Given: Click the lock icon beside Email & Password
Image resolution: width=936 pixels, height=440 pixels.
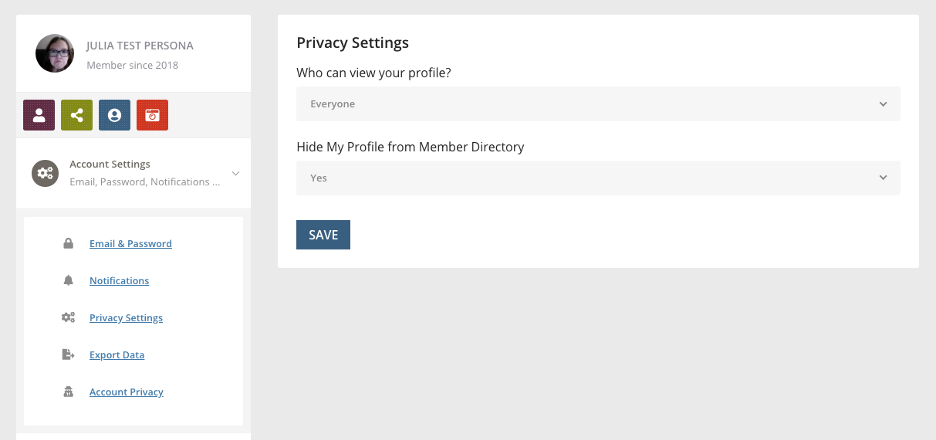Looking at the screenshot, I should 68,244.
